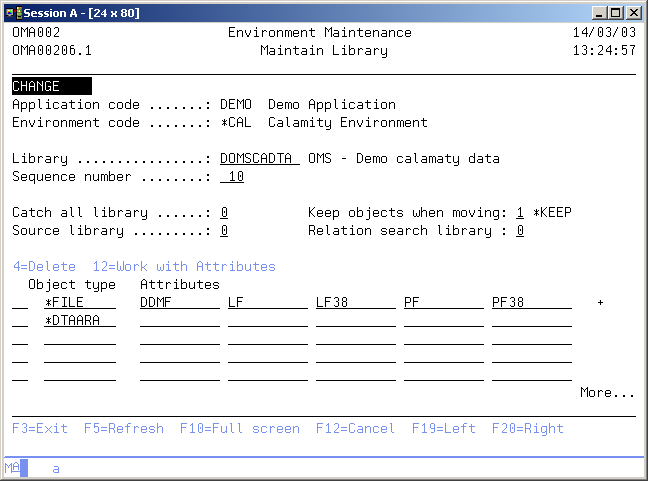Activate F10=Full screen option
The image size is (648, 481).
[x=239, y=428]
